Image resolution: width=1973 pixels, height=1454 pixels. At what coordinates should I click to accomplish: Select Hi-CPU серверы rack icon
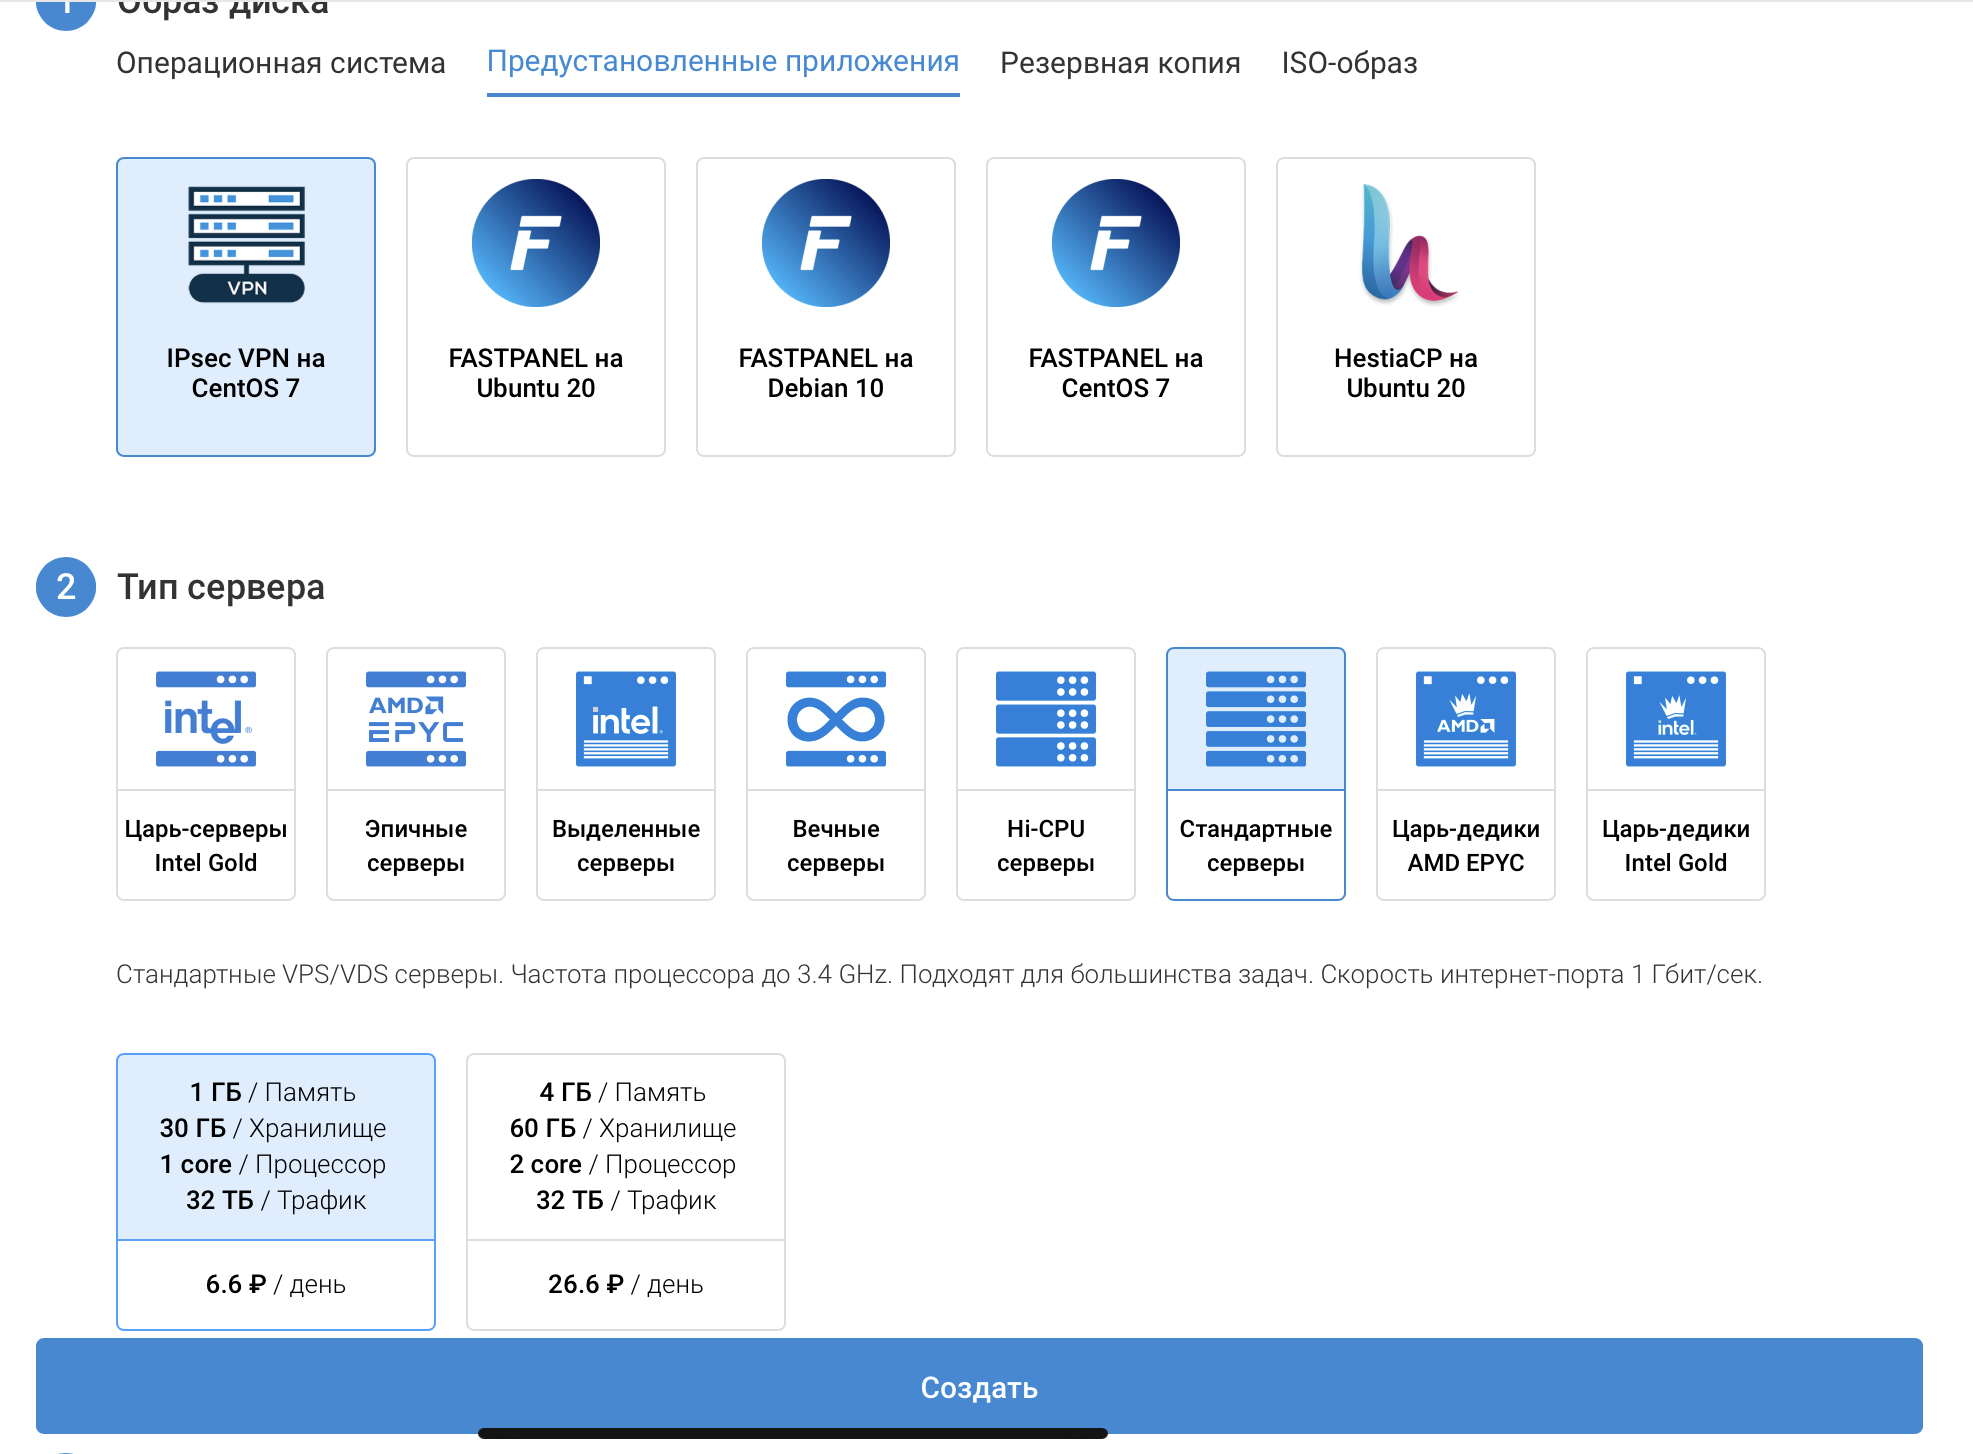point(1046,719)
